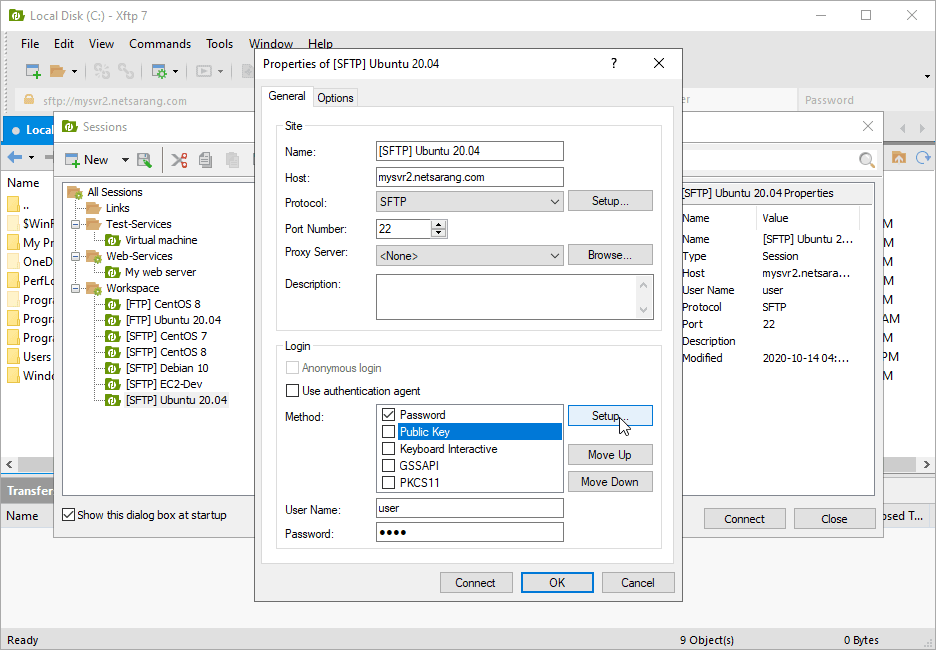Open the folder icon in Xftp toolbar
Image resolution: width=936 pixels, height=650 pixels.
tap(57, 72)
